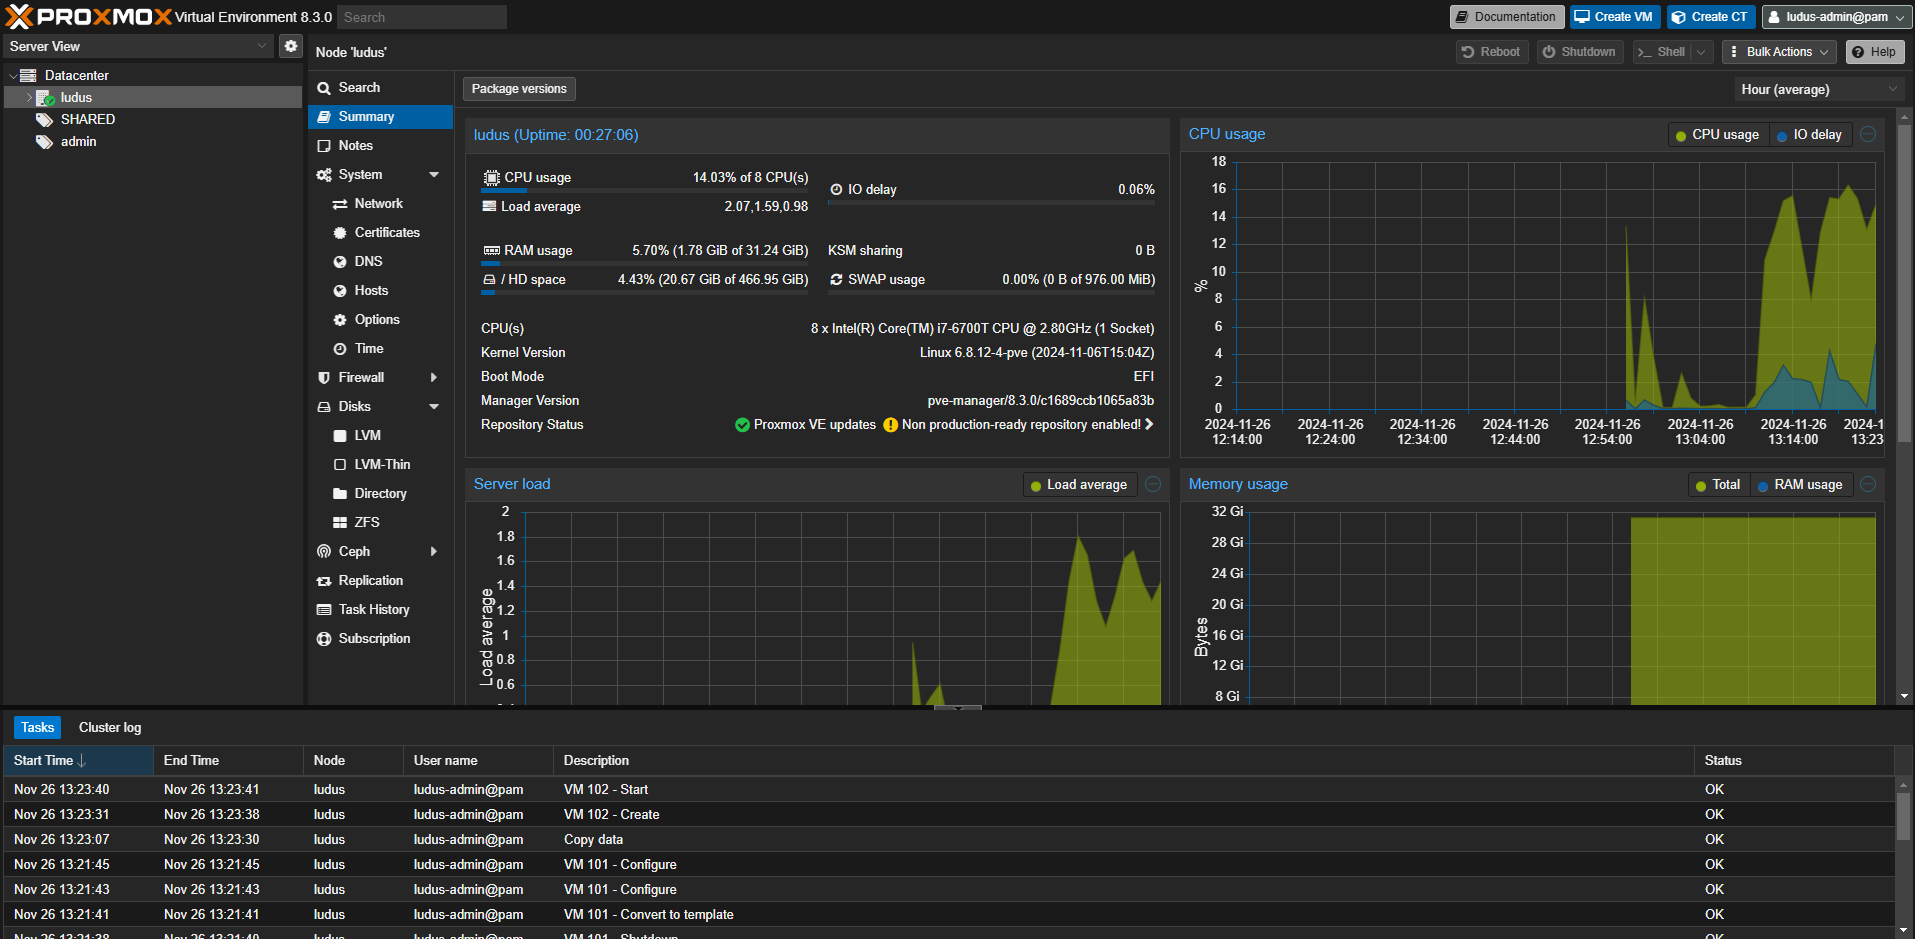Open the Server View settings gear

coord(290,46)
